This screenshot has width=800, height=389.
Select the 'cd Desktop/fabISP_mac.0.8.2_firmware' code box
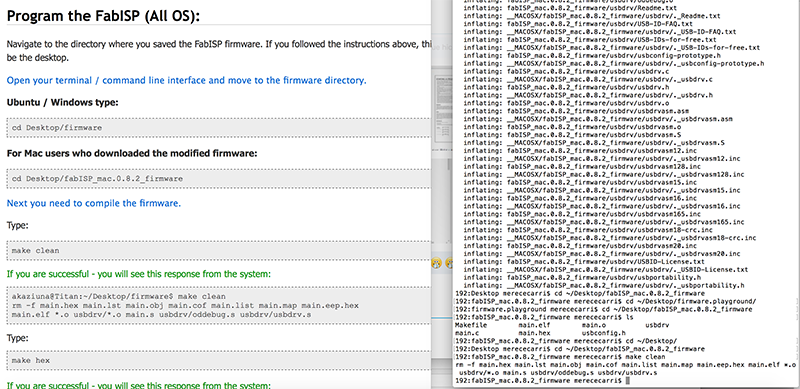click(x=218, y=179)
